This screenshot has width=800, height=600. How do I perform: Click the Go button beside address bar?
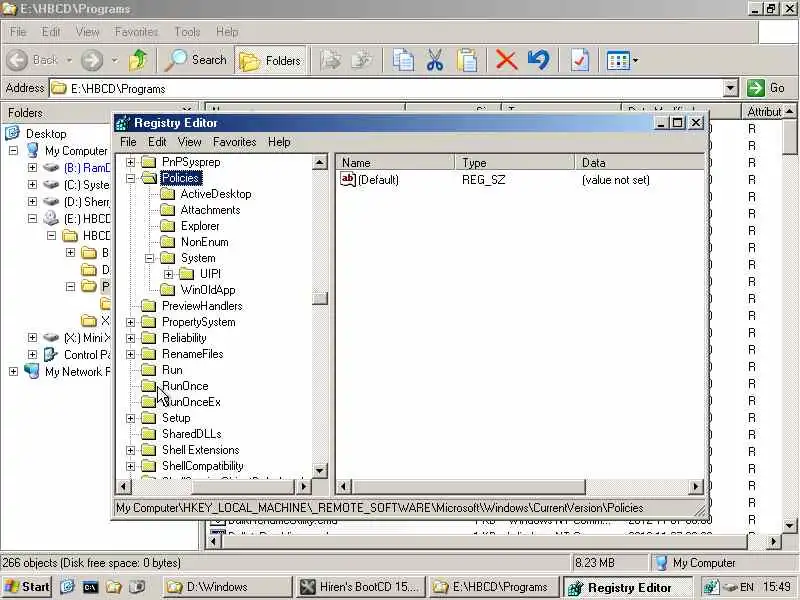767,88
